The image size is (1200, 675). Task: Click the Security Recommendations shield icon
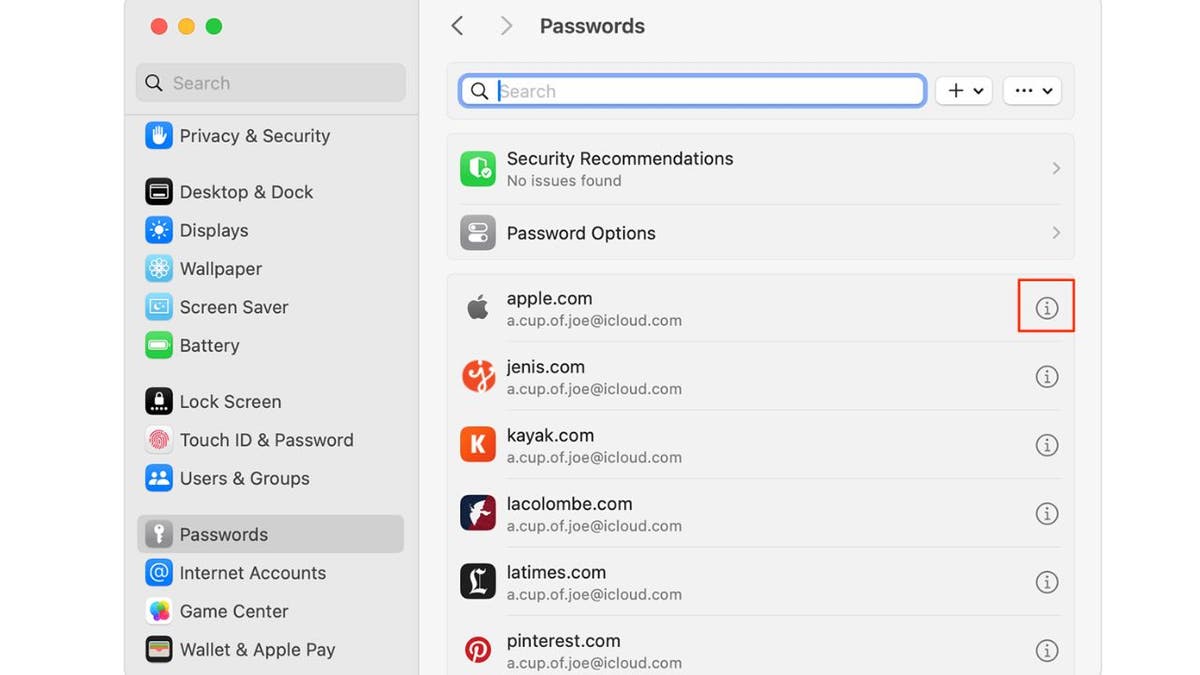[478, 169]
